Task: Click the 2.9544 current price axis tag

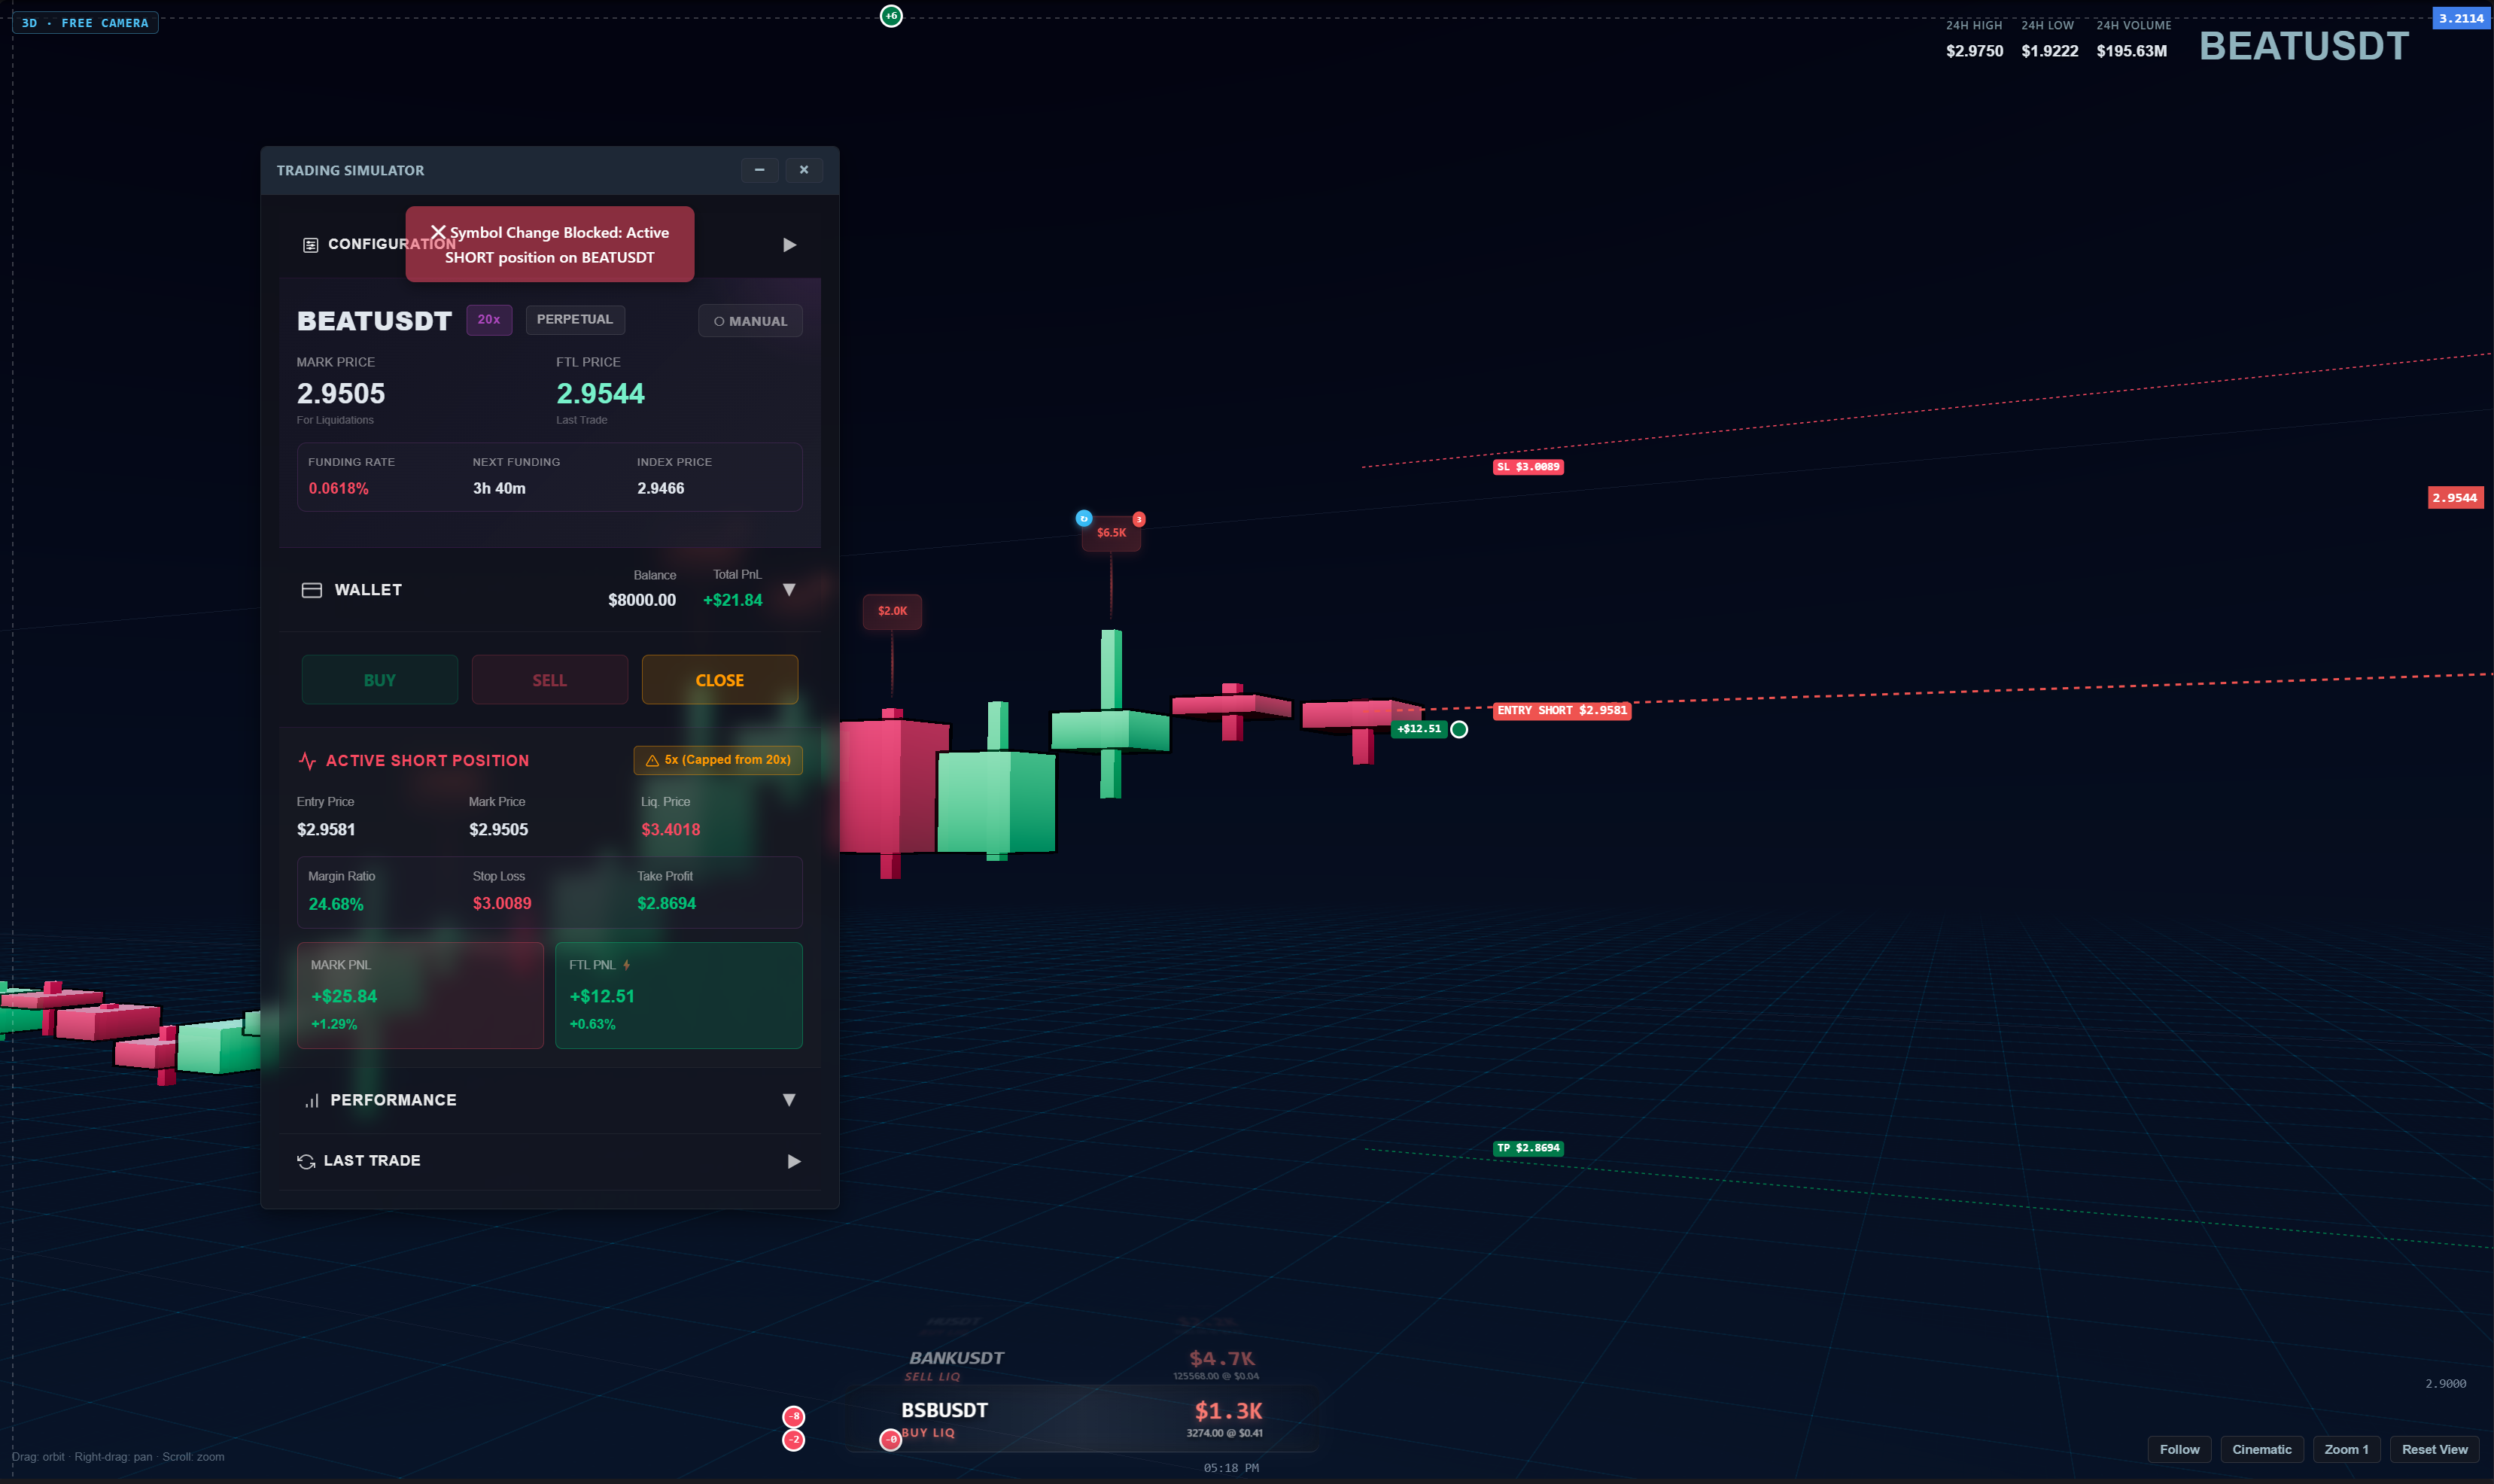Action: tap(2455, 498)
